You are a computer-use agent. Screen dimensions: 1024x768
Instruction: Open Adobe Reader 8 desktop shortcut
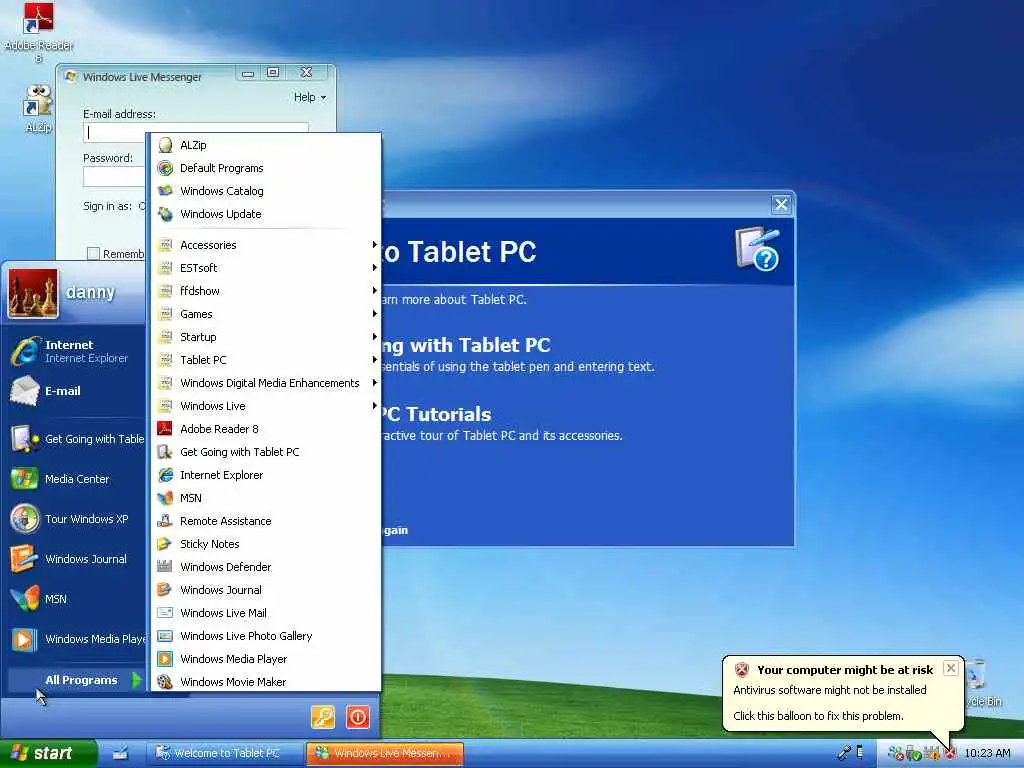(x=38, y=31)
